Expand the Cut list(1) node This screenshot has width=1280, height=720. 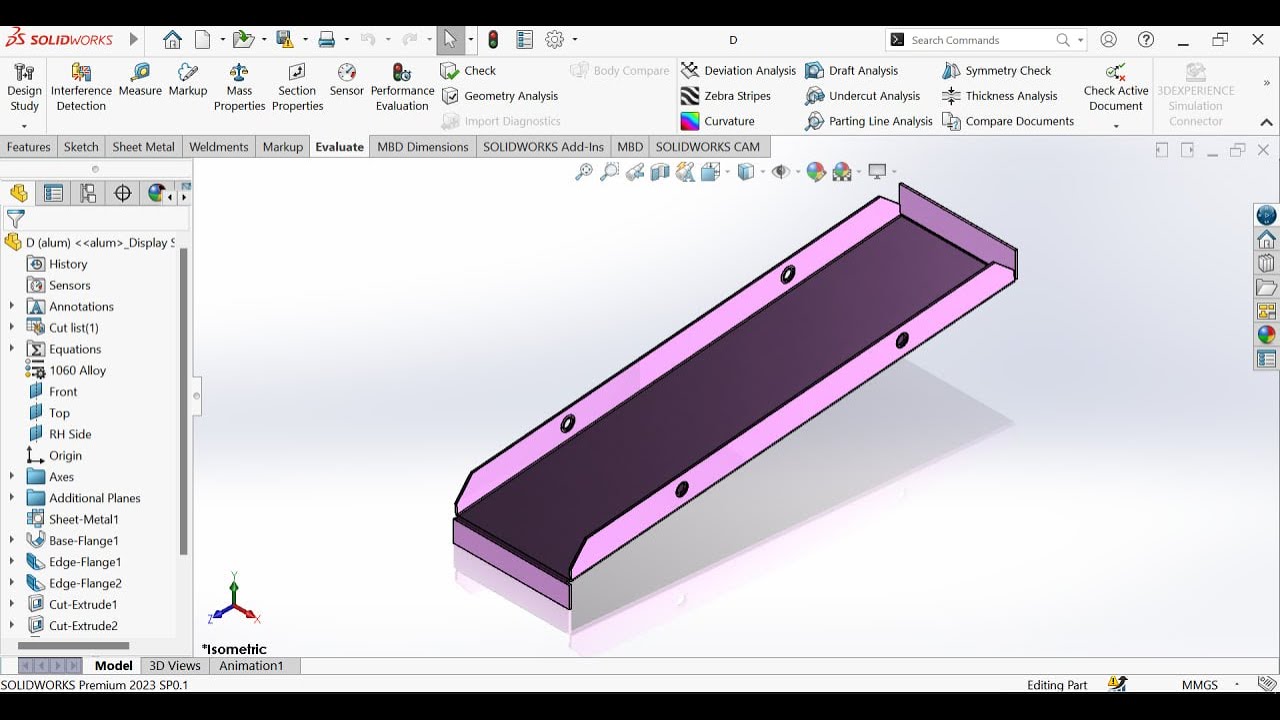point(12,327)
